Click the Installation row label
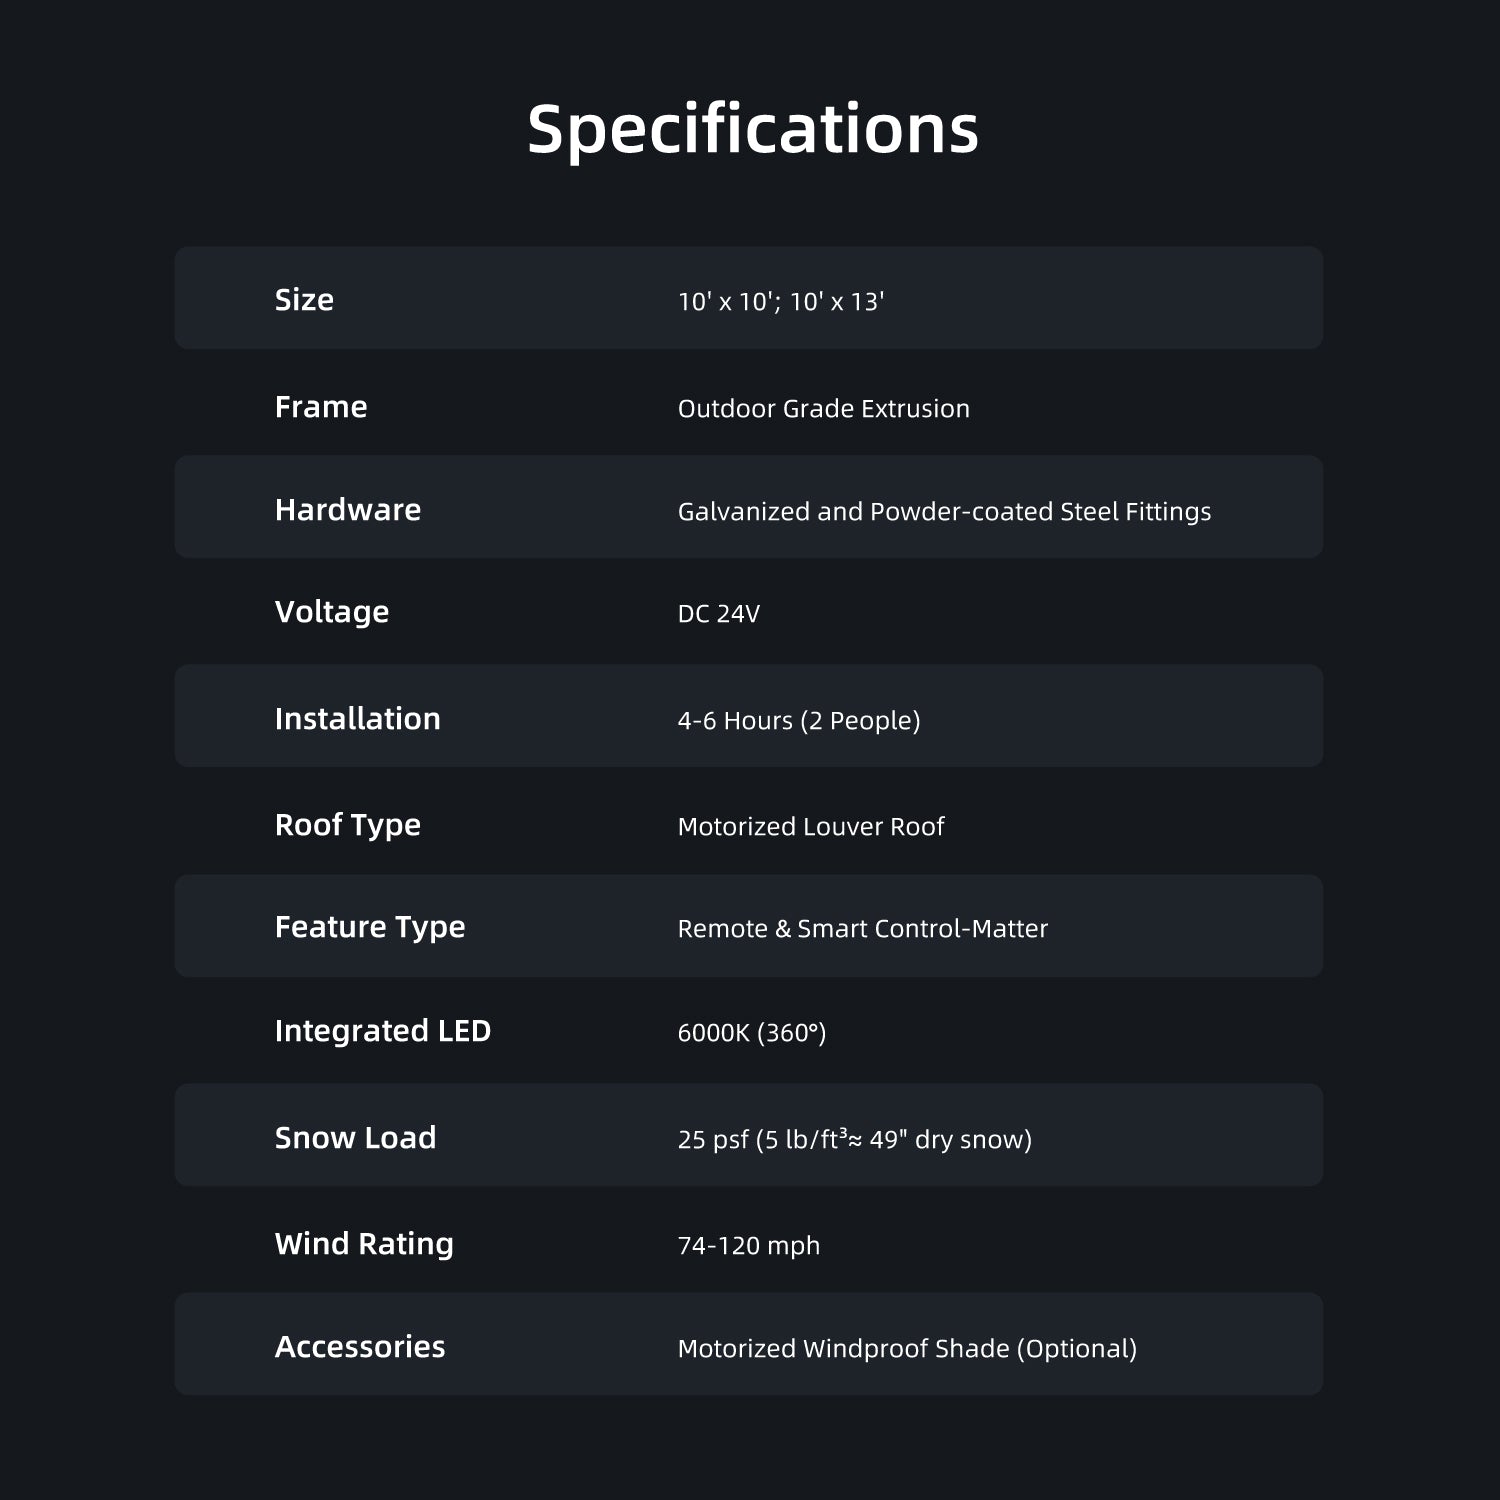This screenshot has height=1500, width=1500. [x=357, y=719]
